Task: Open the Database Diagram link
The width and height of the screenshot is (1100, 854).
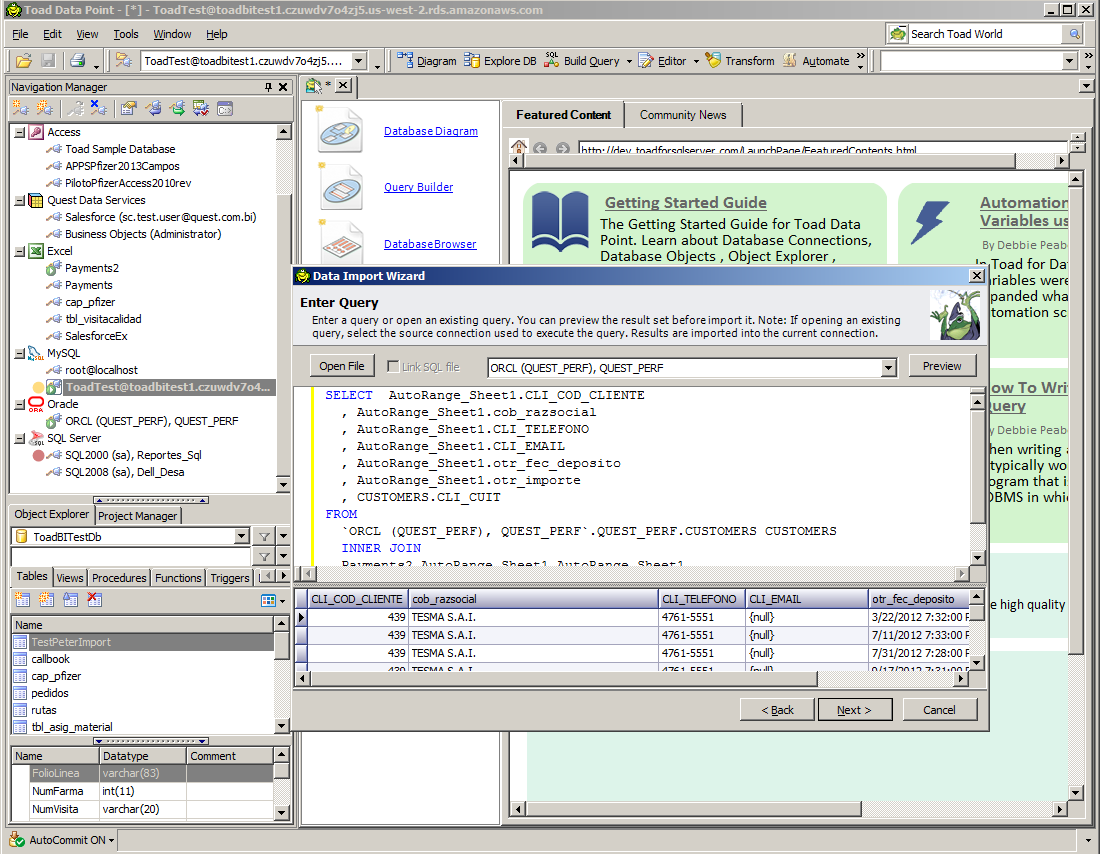Action: point(431,131)
